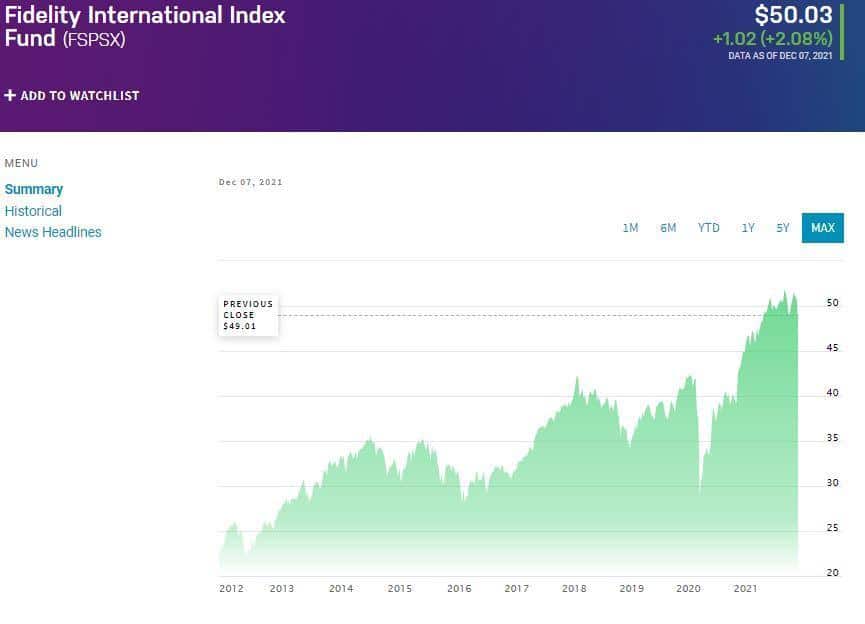Viewport: 865px width, 624px height.
Task: Click the 2015 label on the x-axis
Action: [x=399, y=589]
